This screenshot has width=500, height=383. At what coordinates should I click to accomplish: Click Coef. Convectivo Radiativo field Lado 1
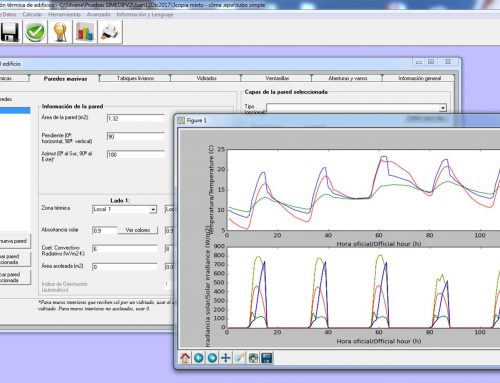pyautogui.click(x=125, y=249)
